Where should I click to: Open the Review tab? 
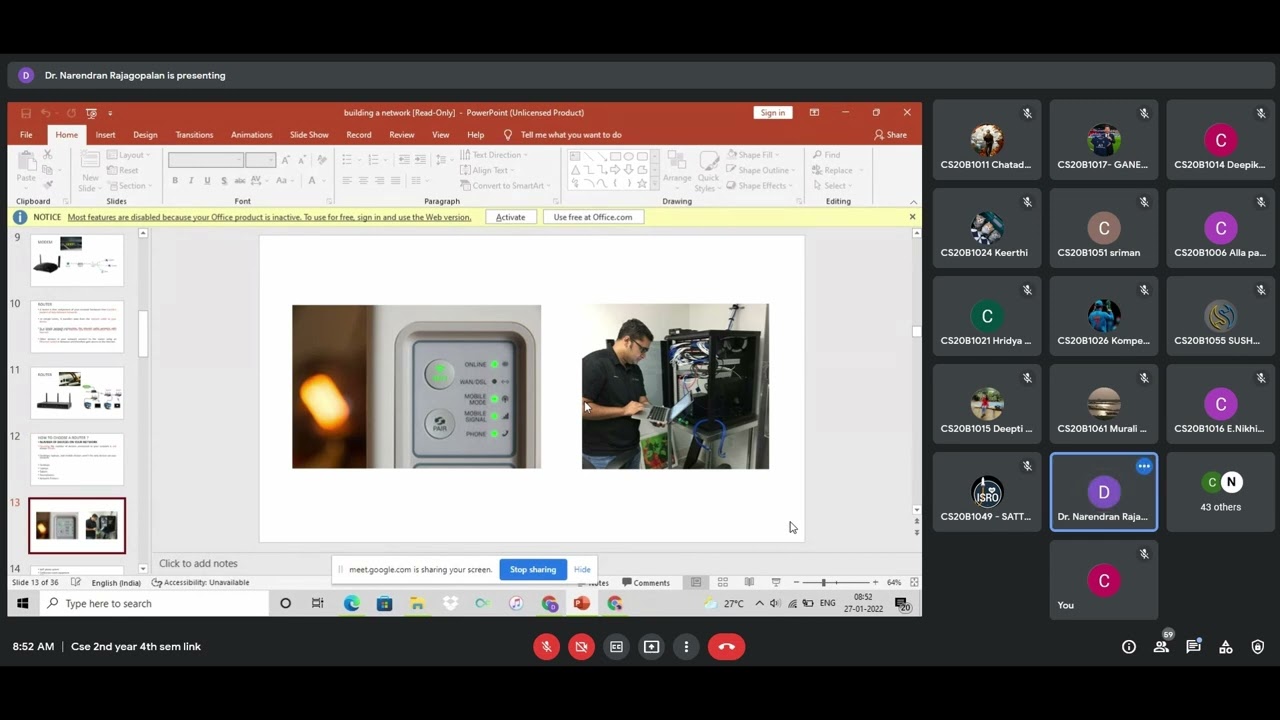pos(401,135)
